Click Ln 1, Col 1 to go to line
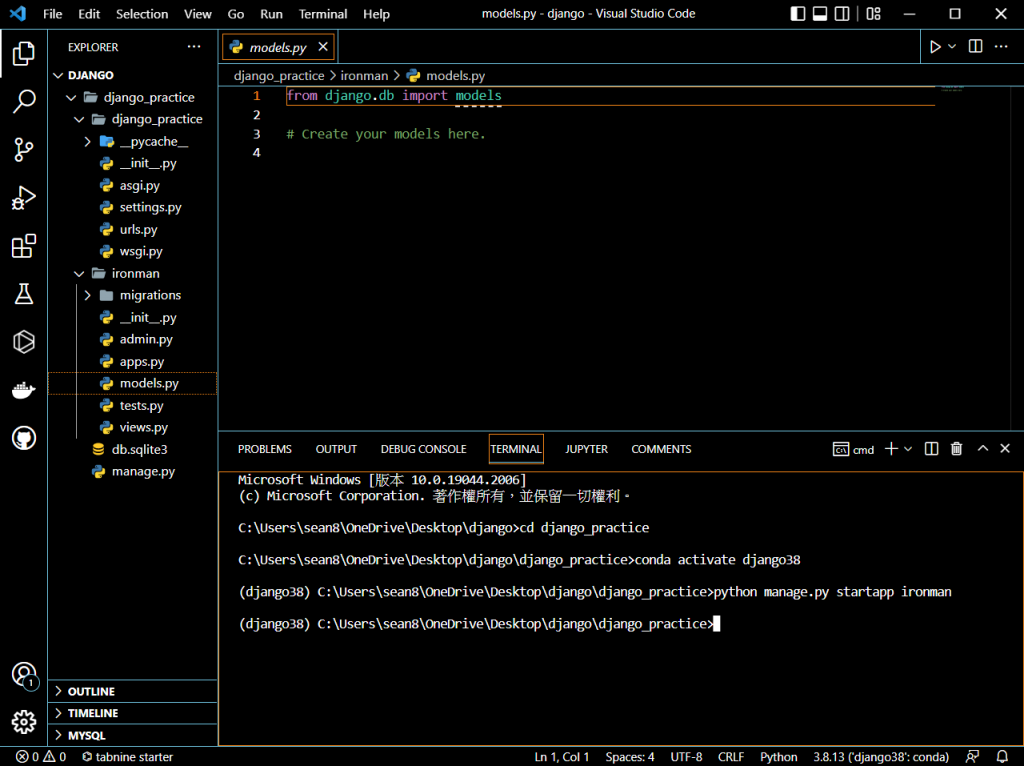 point(562,756)
